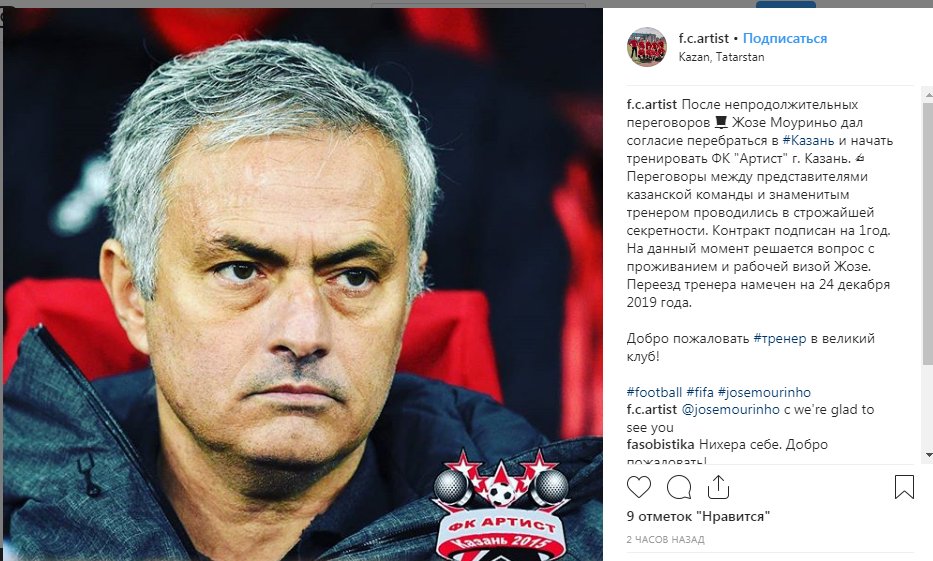
Task: Open f.c.artist profile avatar
Action: click(647, 46)
